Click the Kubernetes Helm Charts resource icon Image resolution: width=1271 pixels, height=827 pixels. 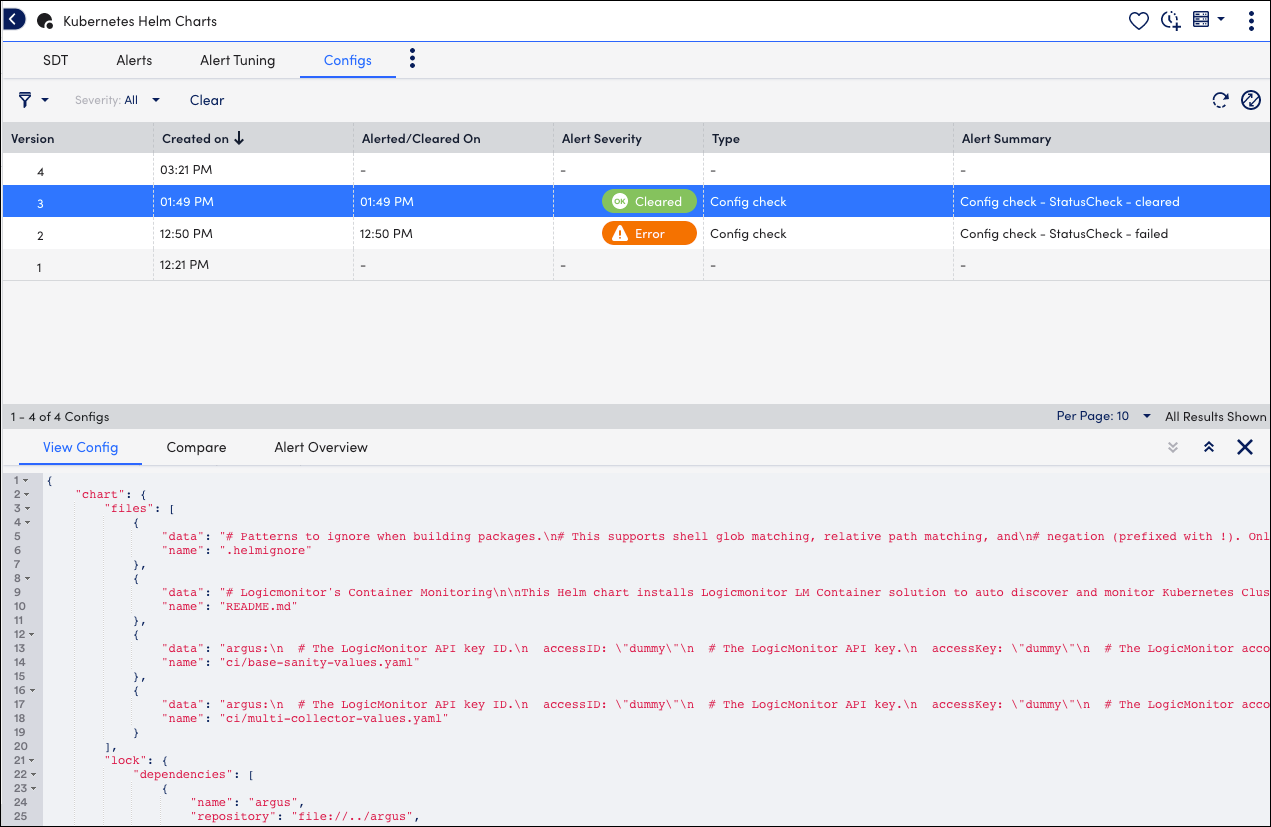pos(44,21)
